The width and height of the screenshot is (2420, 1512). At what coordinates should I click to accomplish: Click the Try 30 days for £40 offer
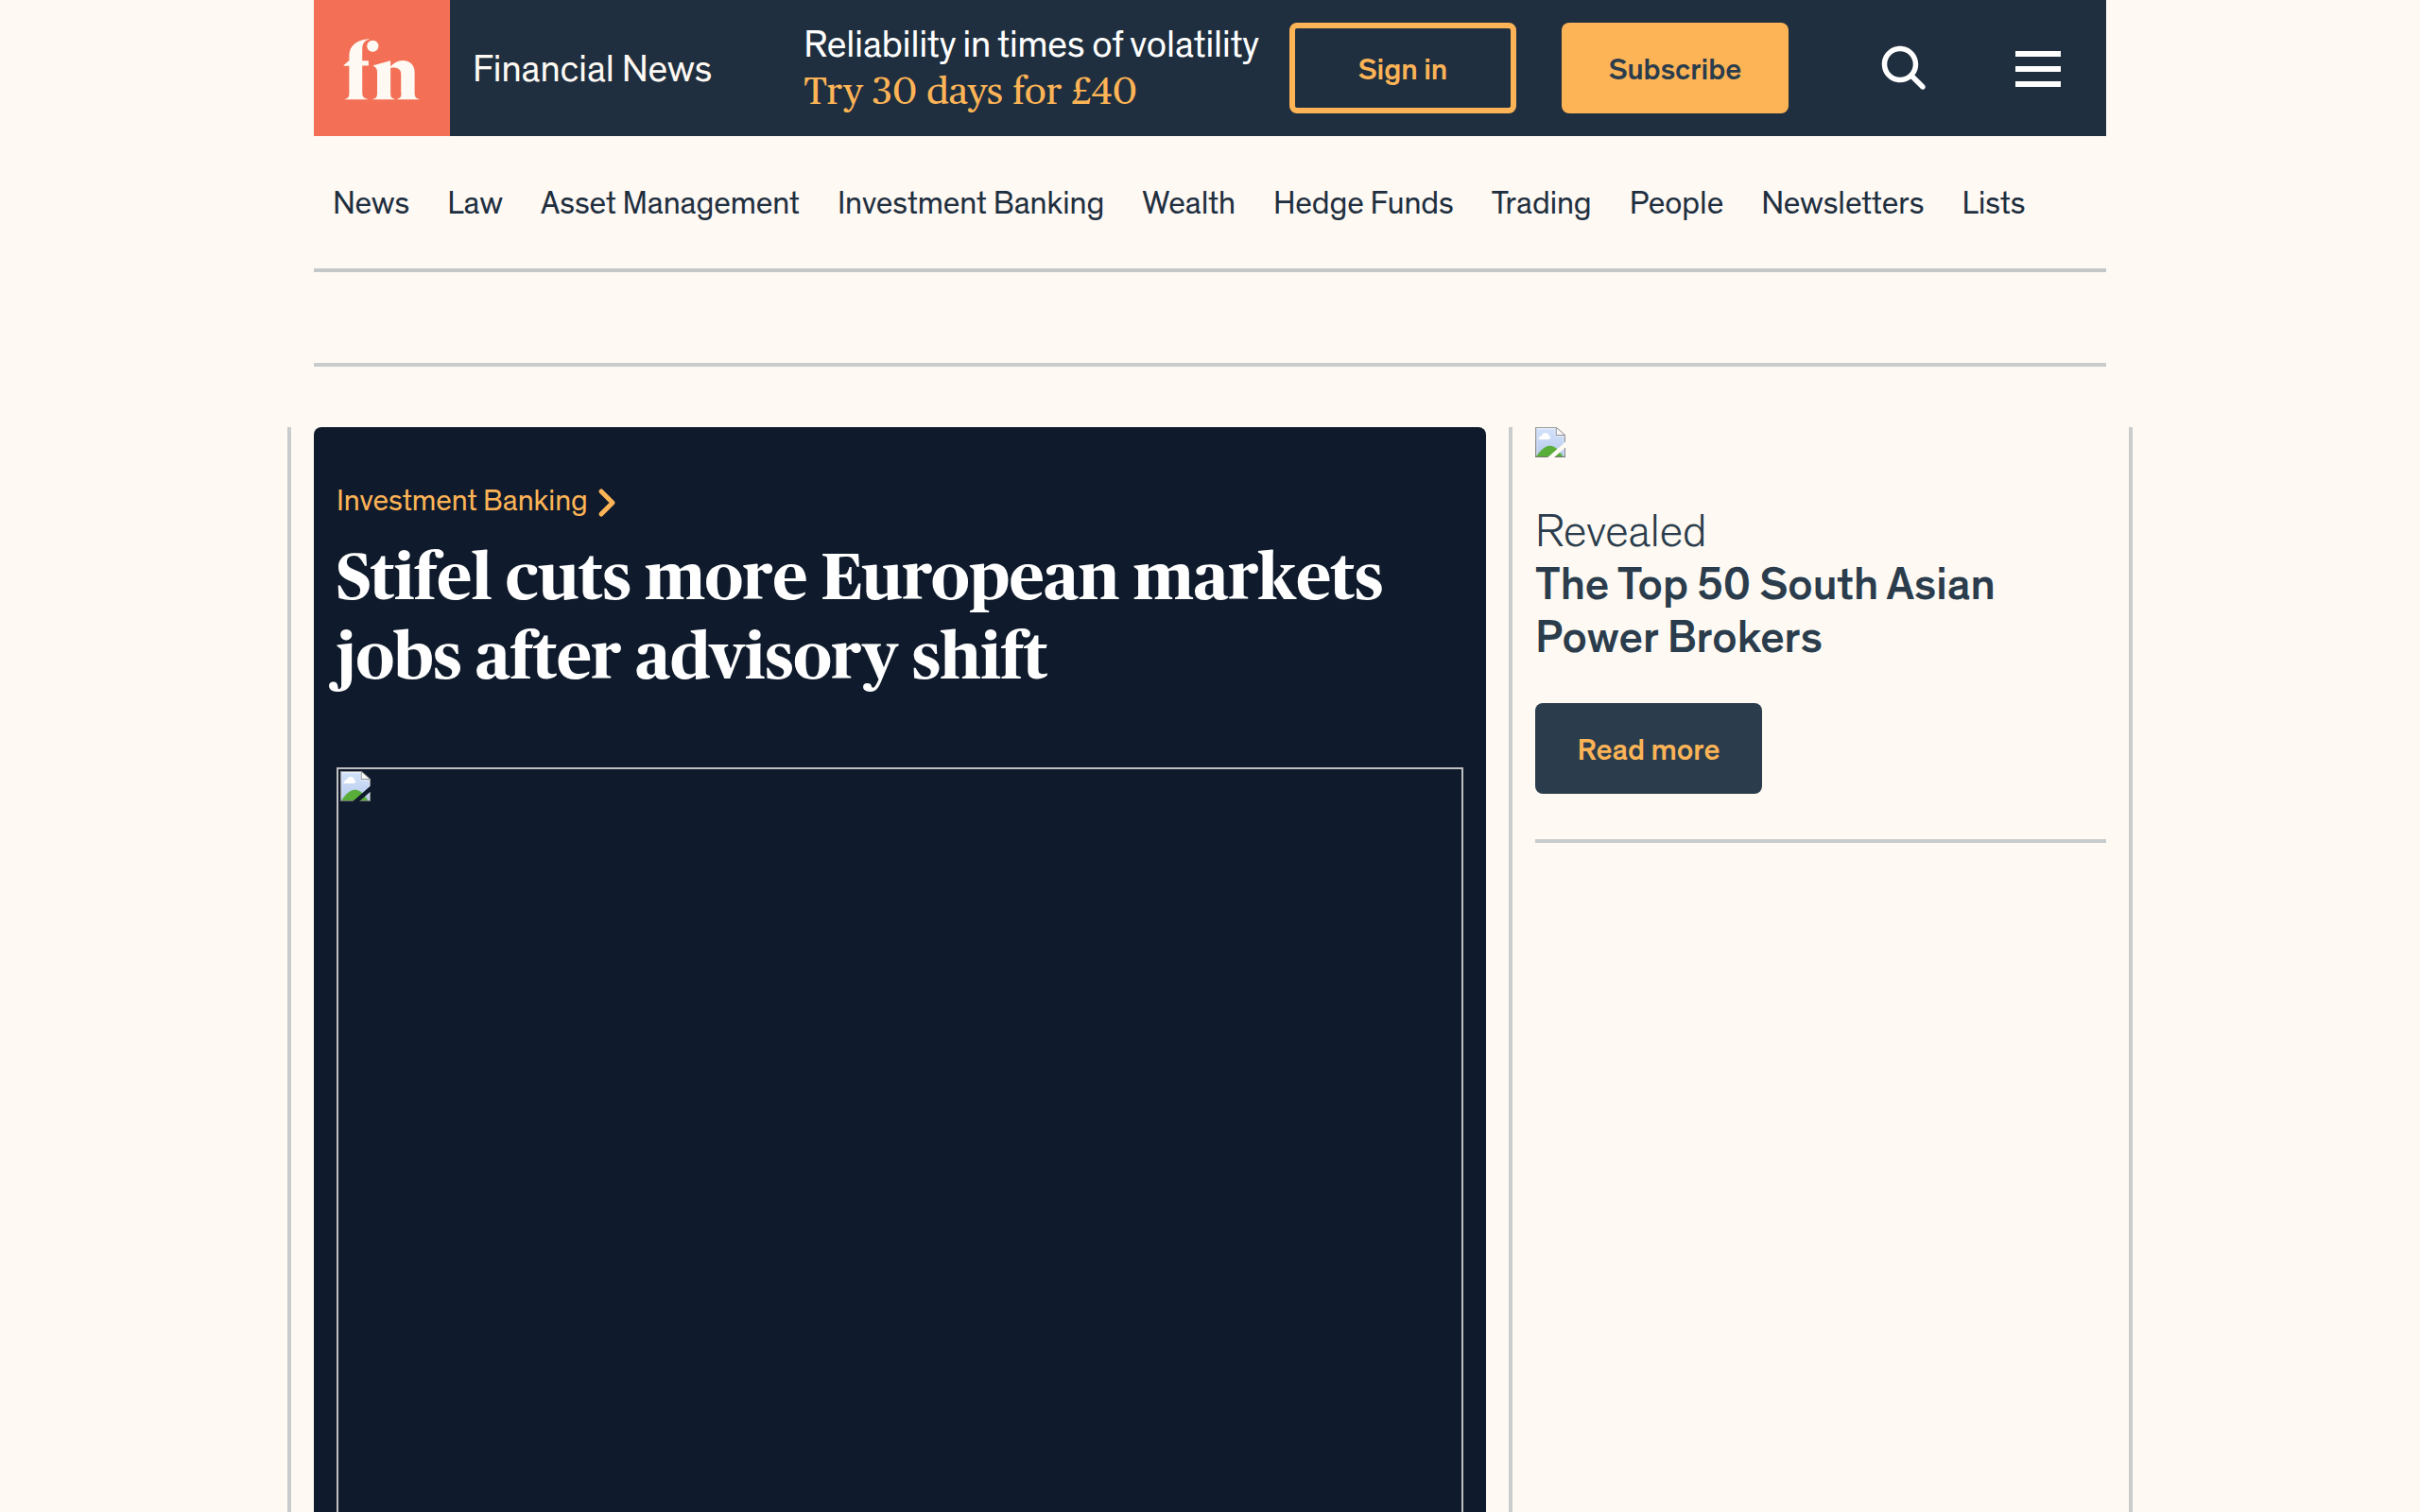point(969,91)
